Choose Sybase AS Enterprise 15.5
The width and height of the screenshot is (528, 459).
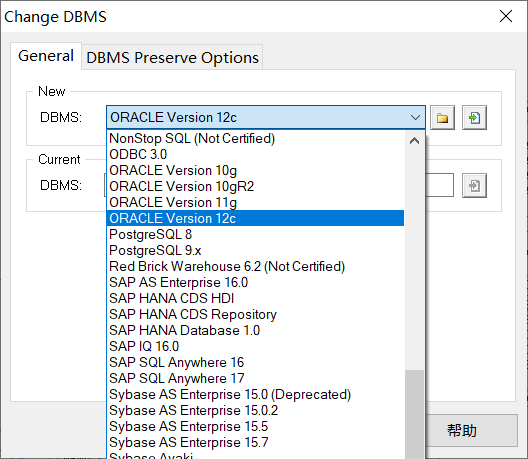click(255, 426)
